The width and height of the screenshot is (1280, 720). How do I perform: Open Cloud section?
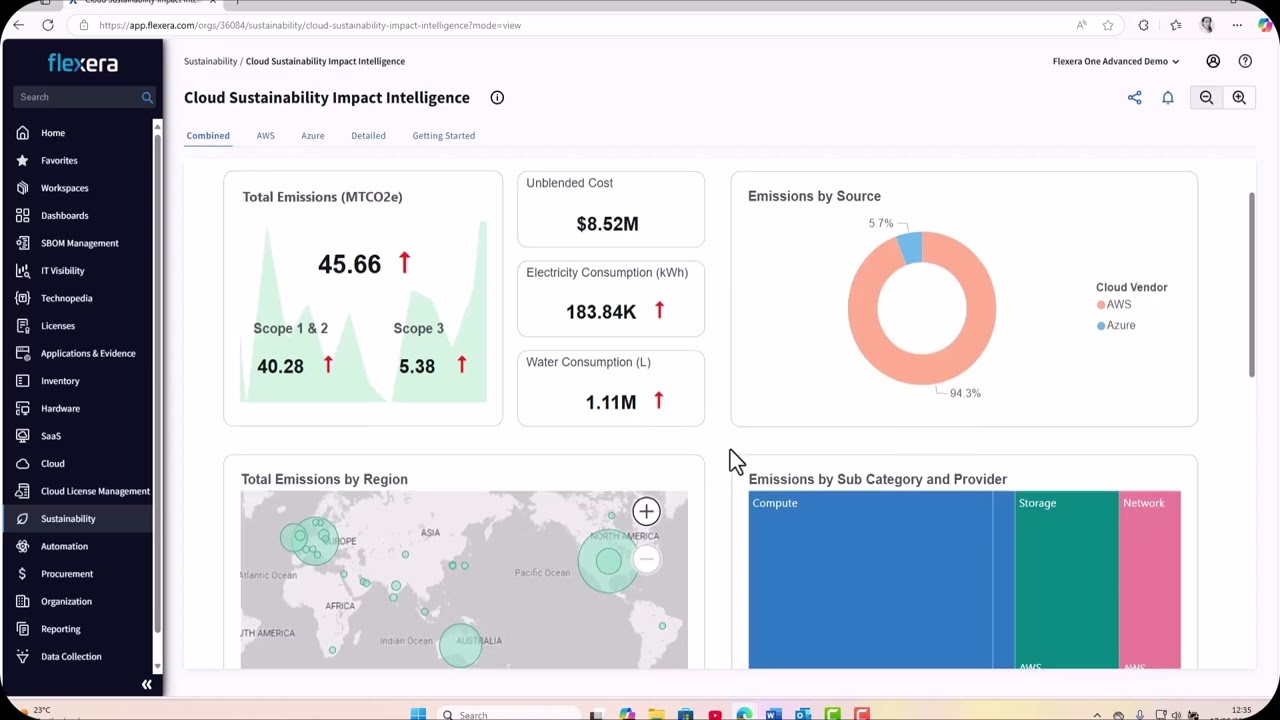(52, 464)
